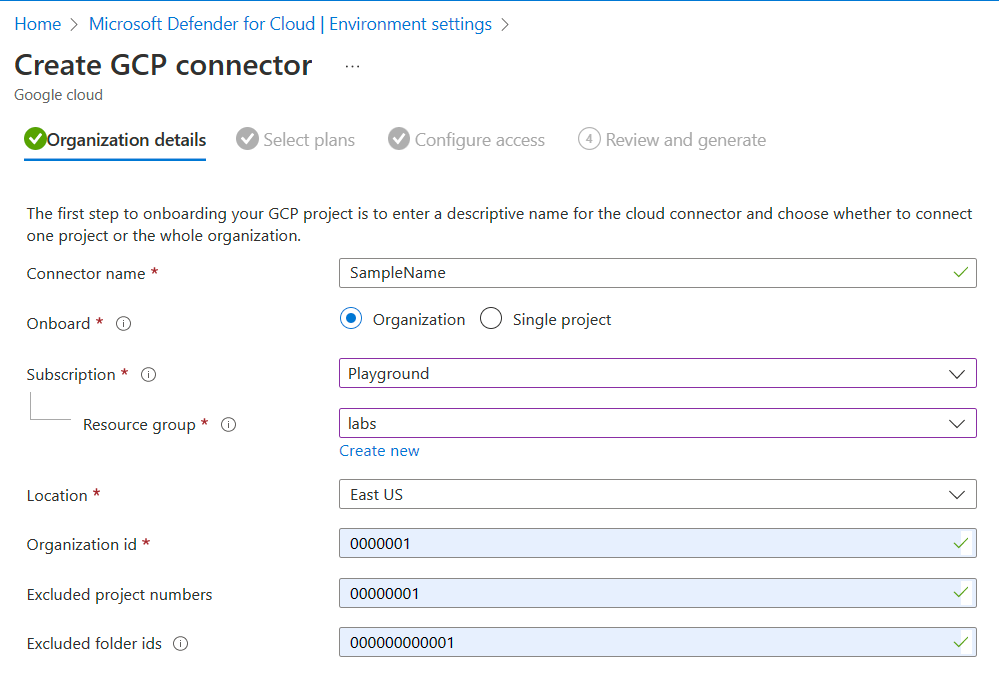Open Microsoft Defender for Cloud Environment settings breadcrumb

tap(290, 24)
